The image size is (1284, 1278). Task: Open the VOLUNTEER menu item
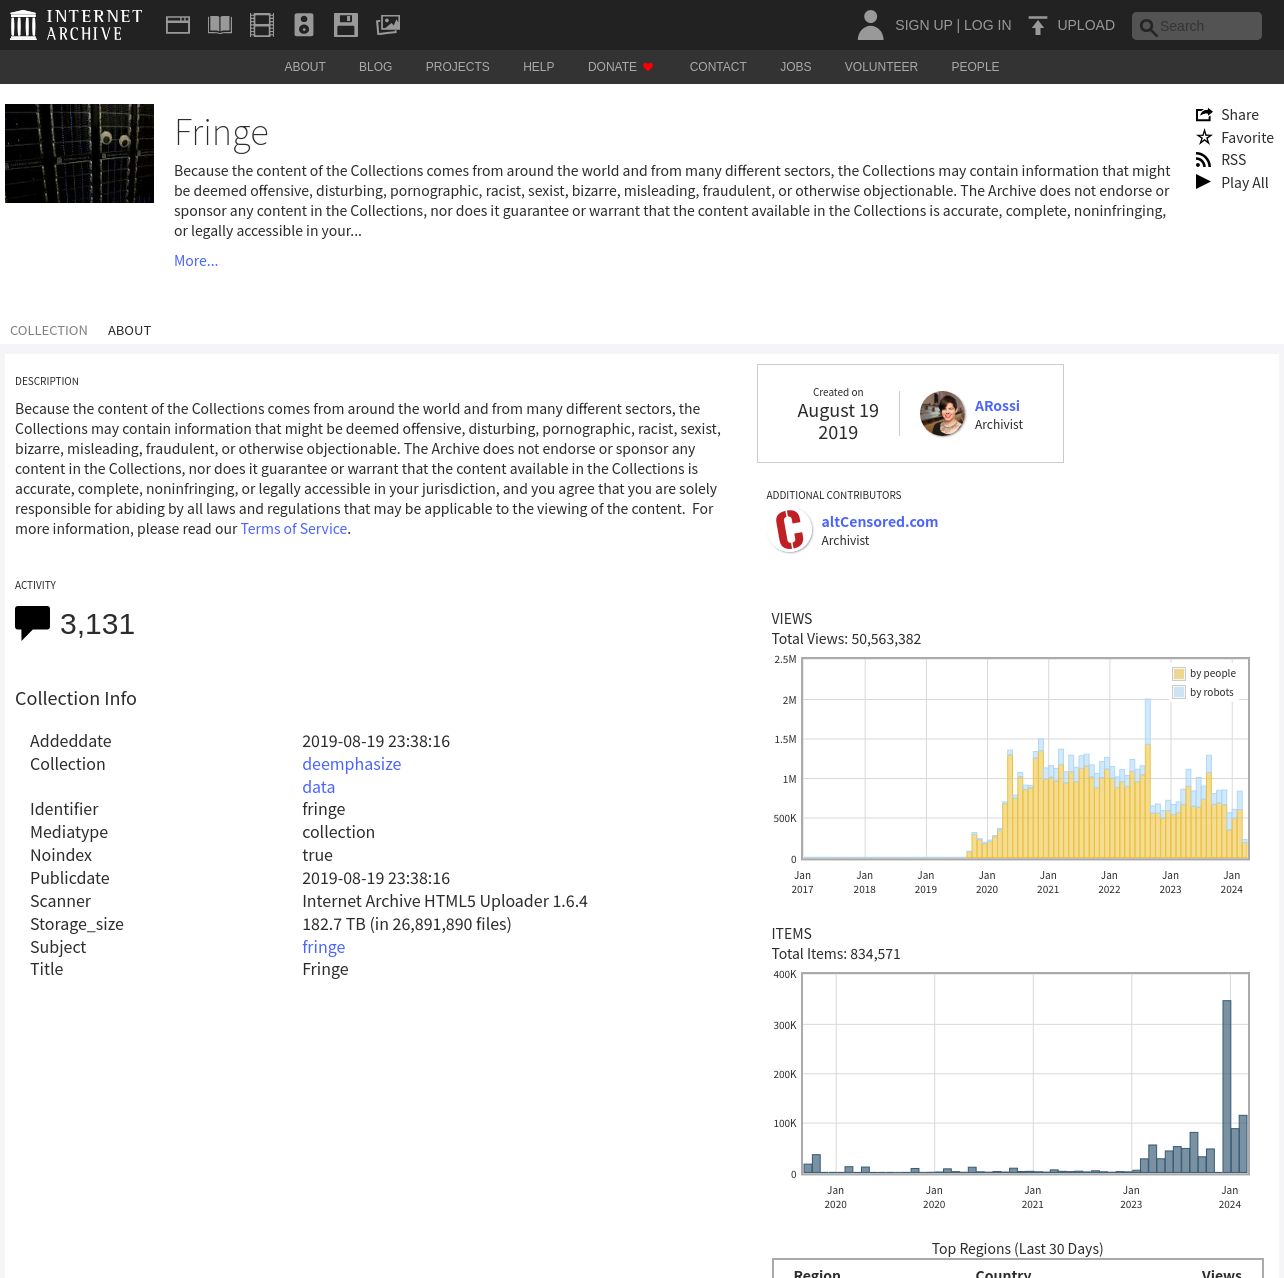tap(881, 67)
